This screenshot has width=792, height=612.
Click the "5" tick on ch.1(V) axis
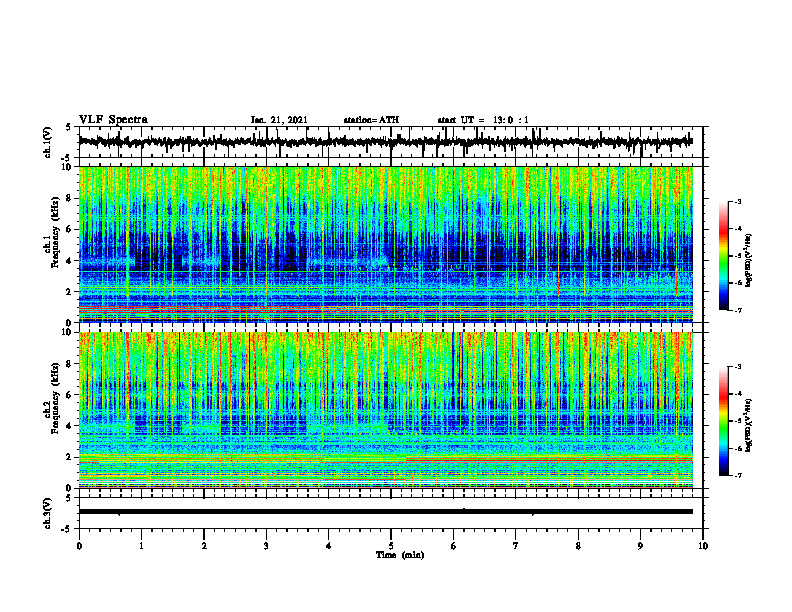68,127
